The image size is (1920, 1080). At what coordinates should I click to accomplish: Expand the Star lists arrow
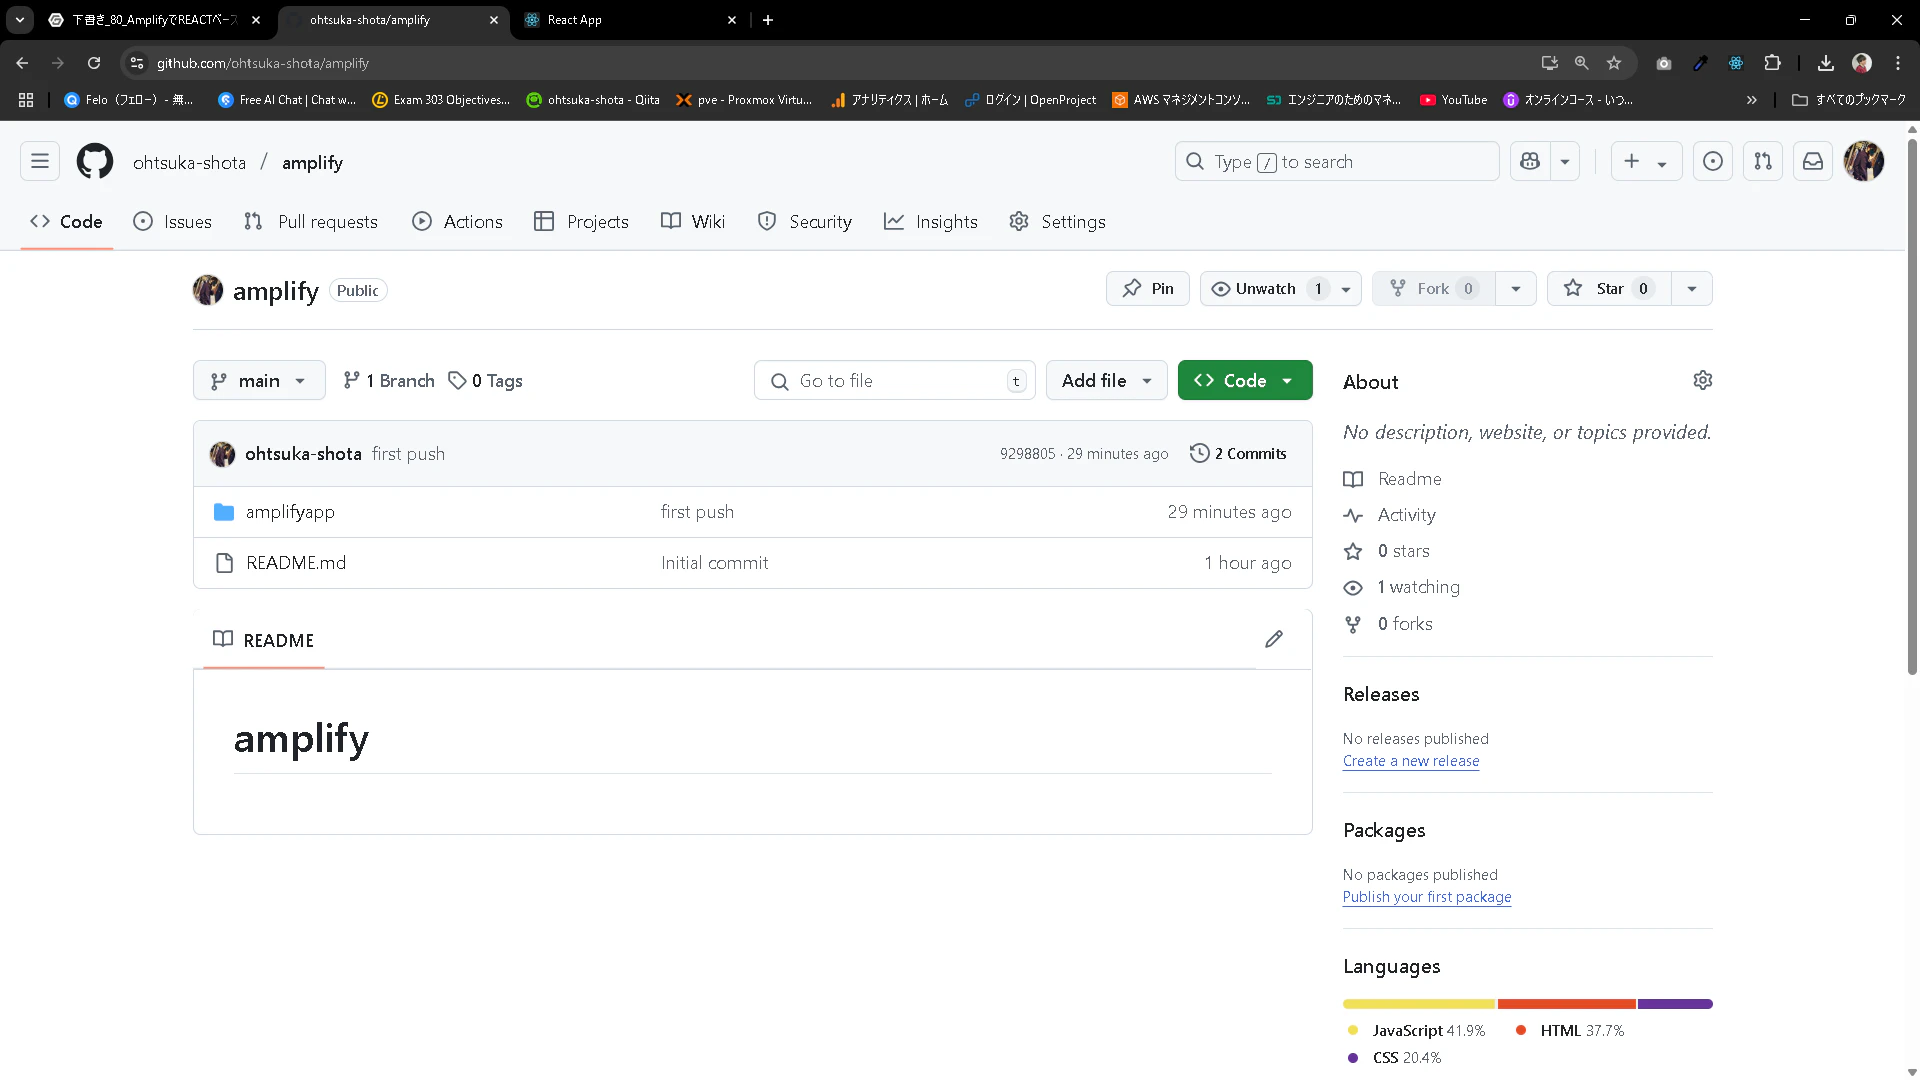1692,289
